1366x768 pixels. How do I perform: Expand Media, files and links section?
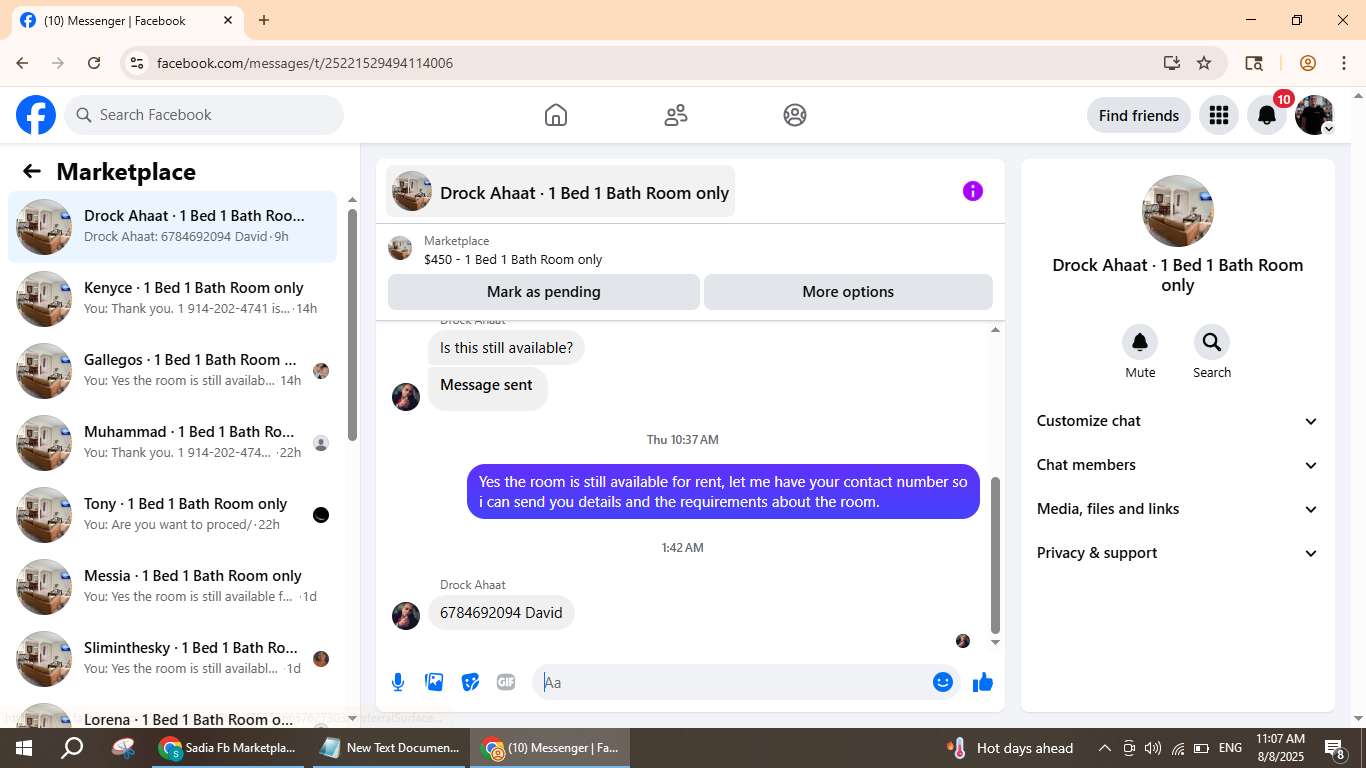pos(1178,509)
